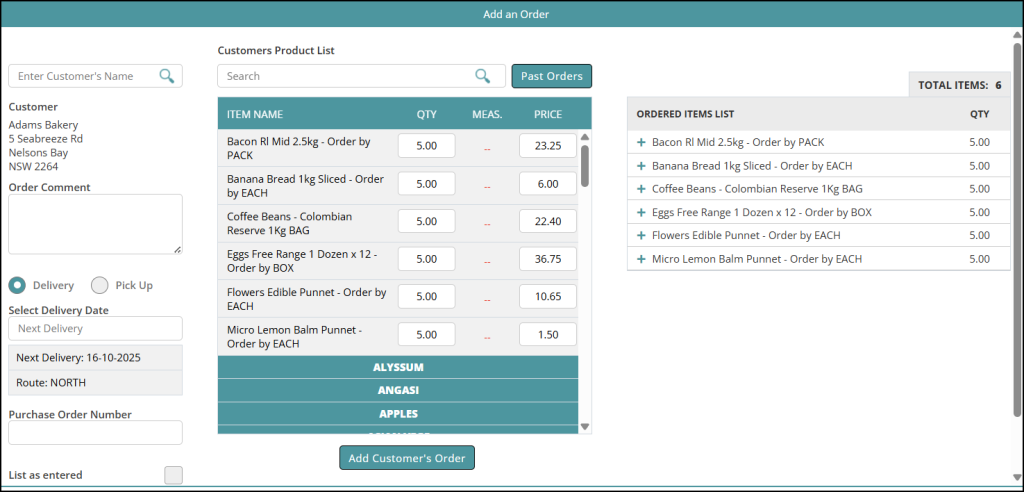The height and width of the screenshot is (492, 1024).
Task: Select the Pick Up radio button
Action: 100,285
